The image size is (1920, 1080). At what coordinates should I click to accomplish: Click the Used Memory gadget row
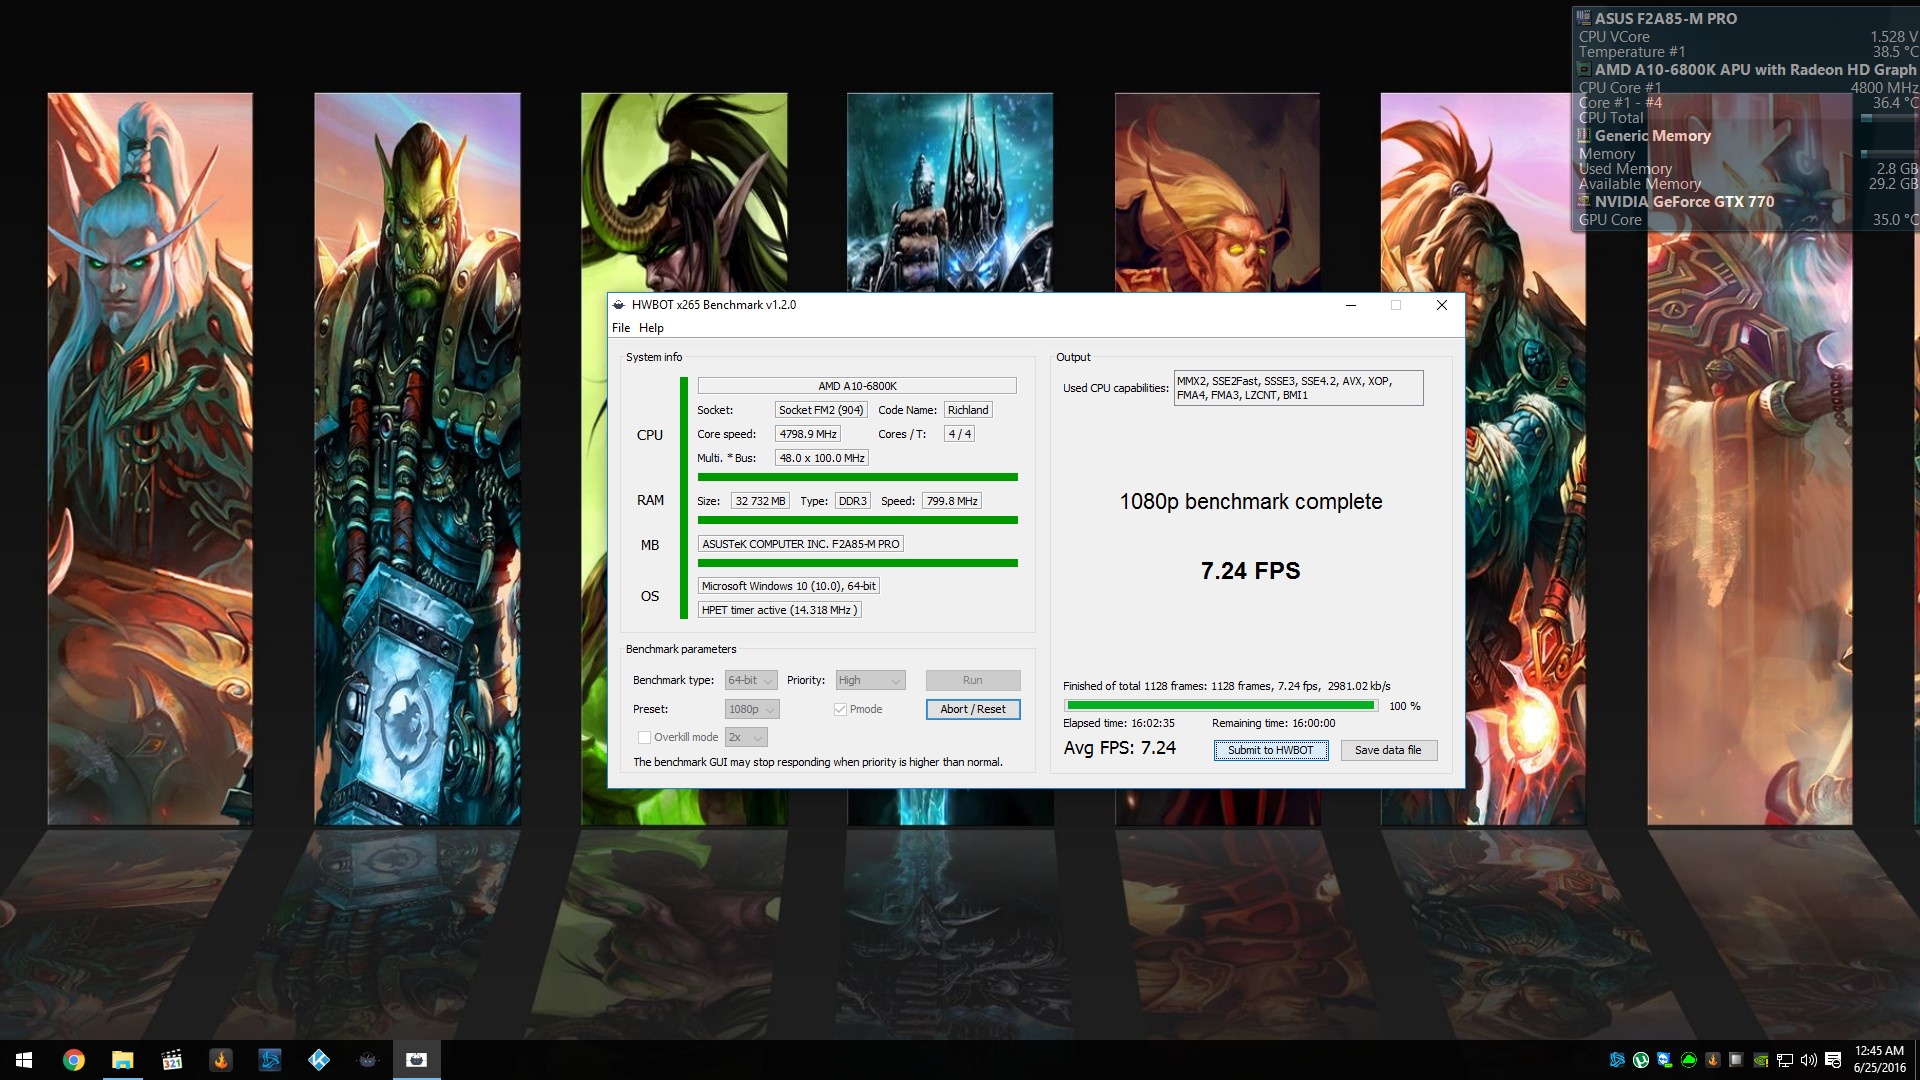click(x=1747, y=169)
